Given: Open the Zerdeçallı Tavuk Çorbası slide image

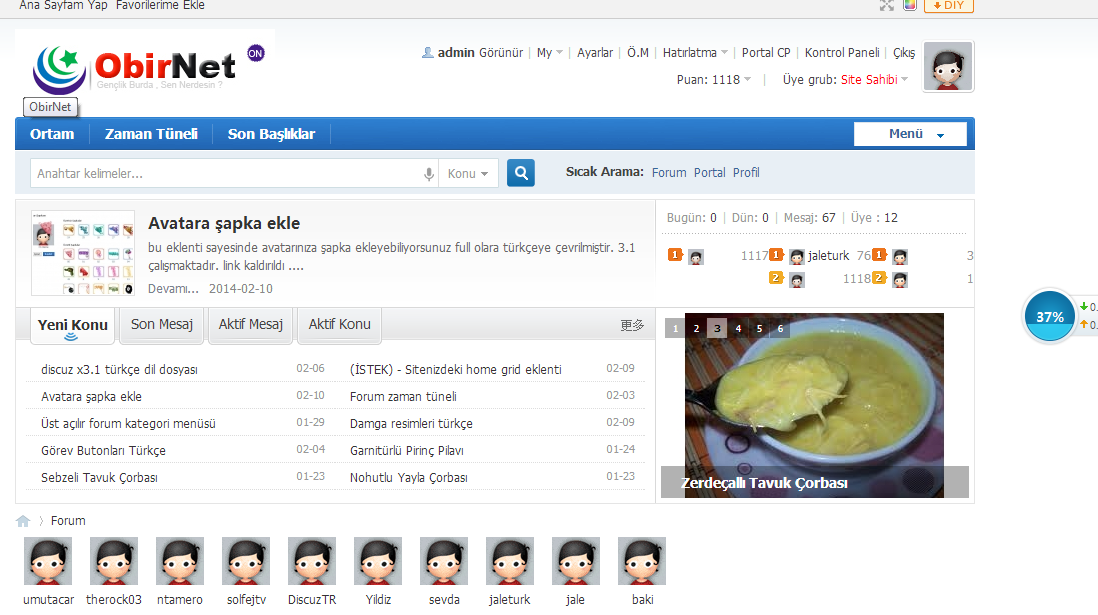Looking at the screenshot, I should point(814,405).
